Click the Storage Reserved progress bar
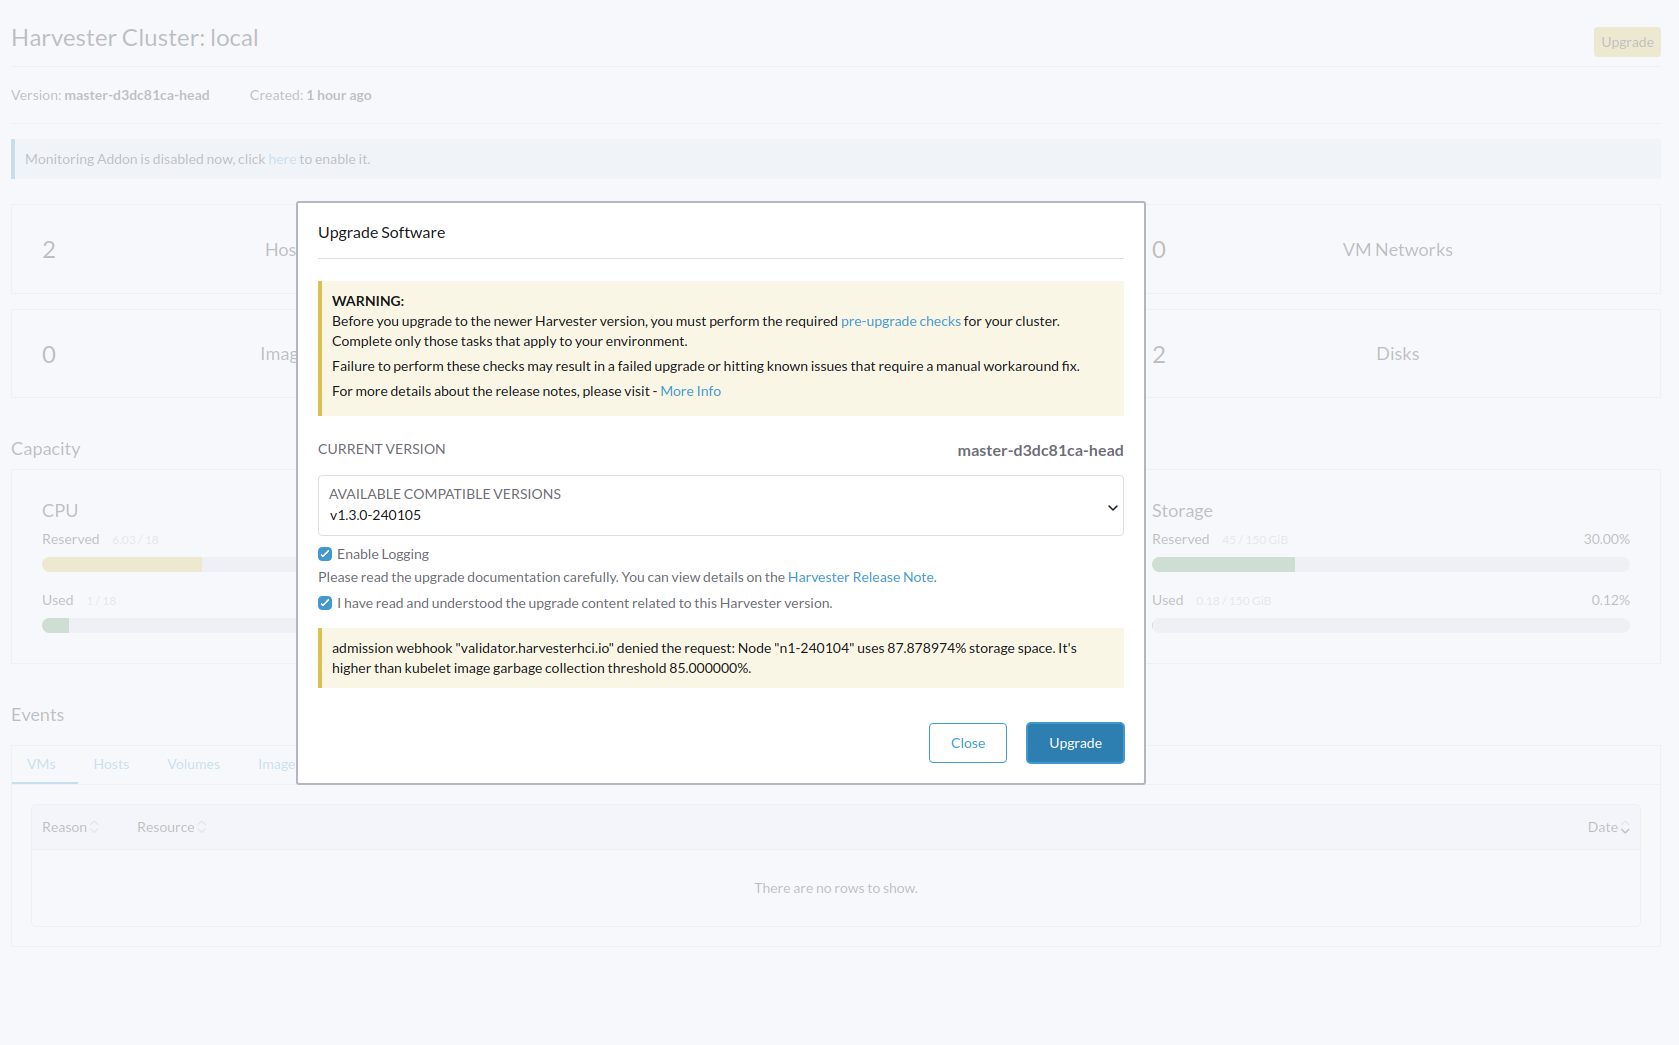The width and height of the screenshot is (1679, 1045). point(1390,565)
